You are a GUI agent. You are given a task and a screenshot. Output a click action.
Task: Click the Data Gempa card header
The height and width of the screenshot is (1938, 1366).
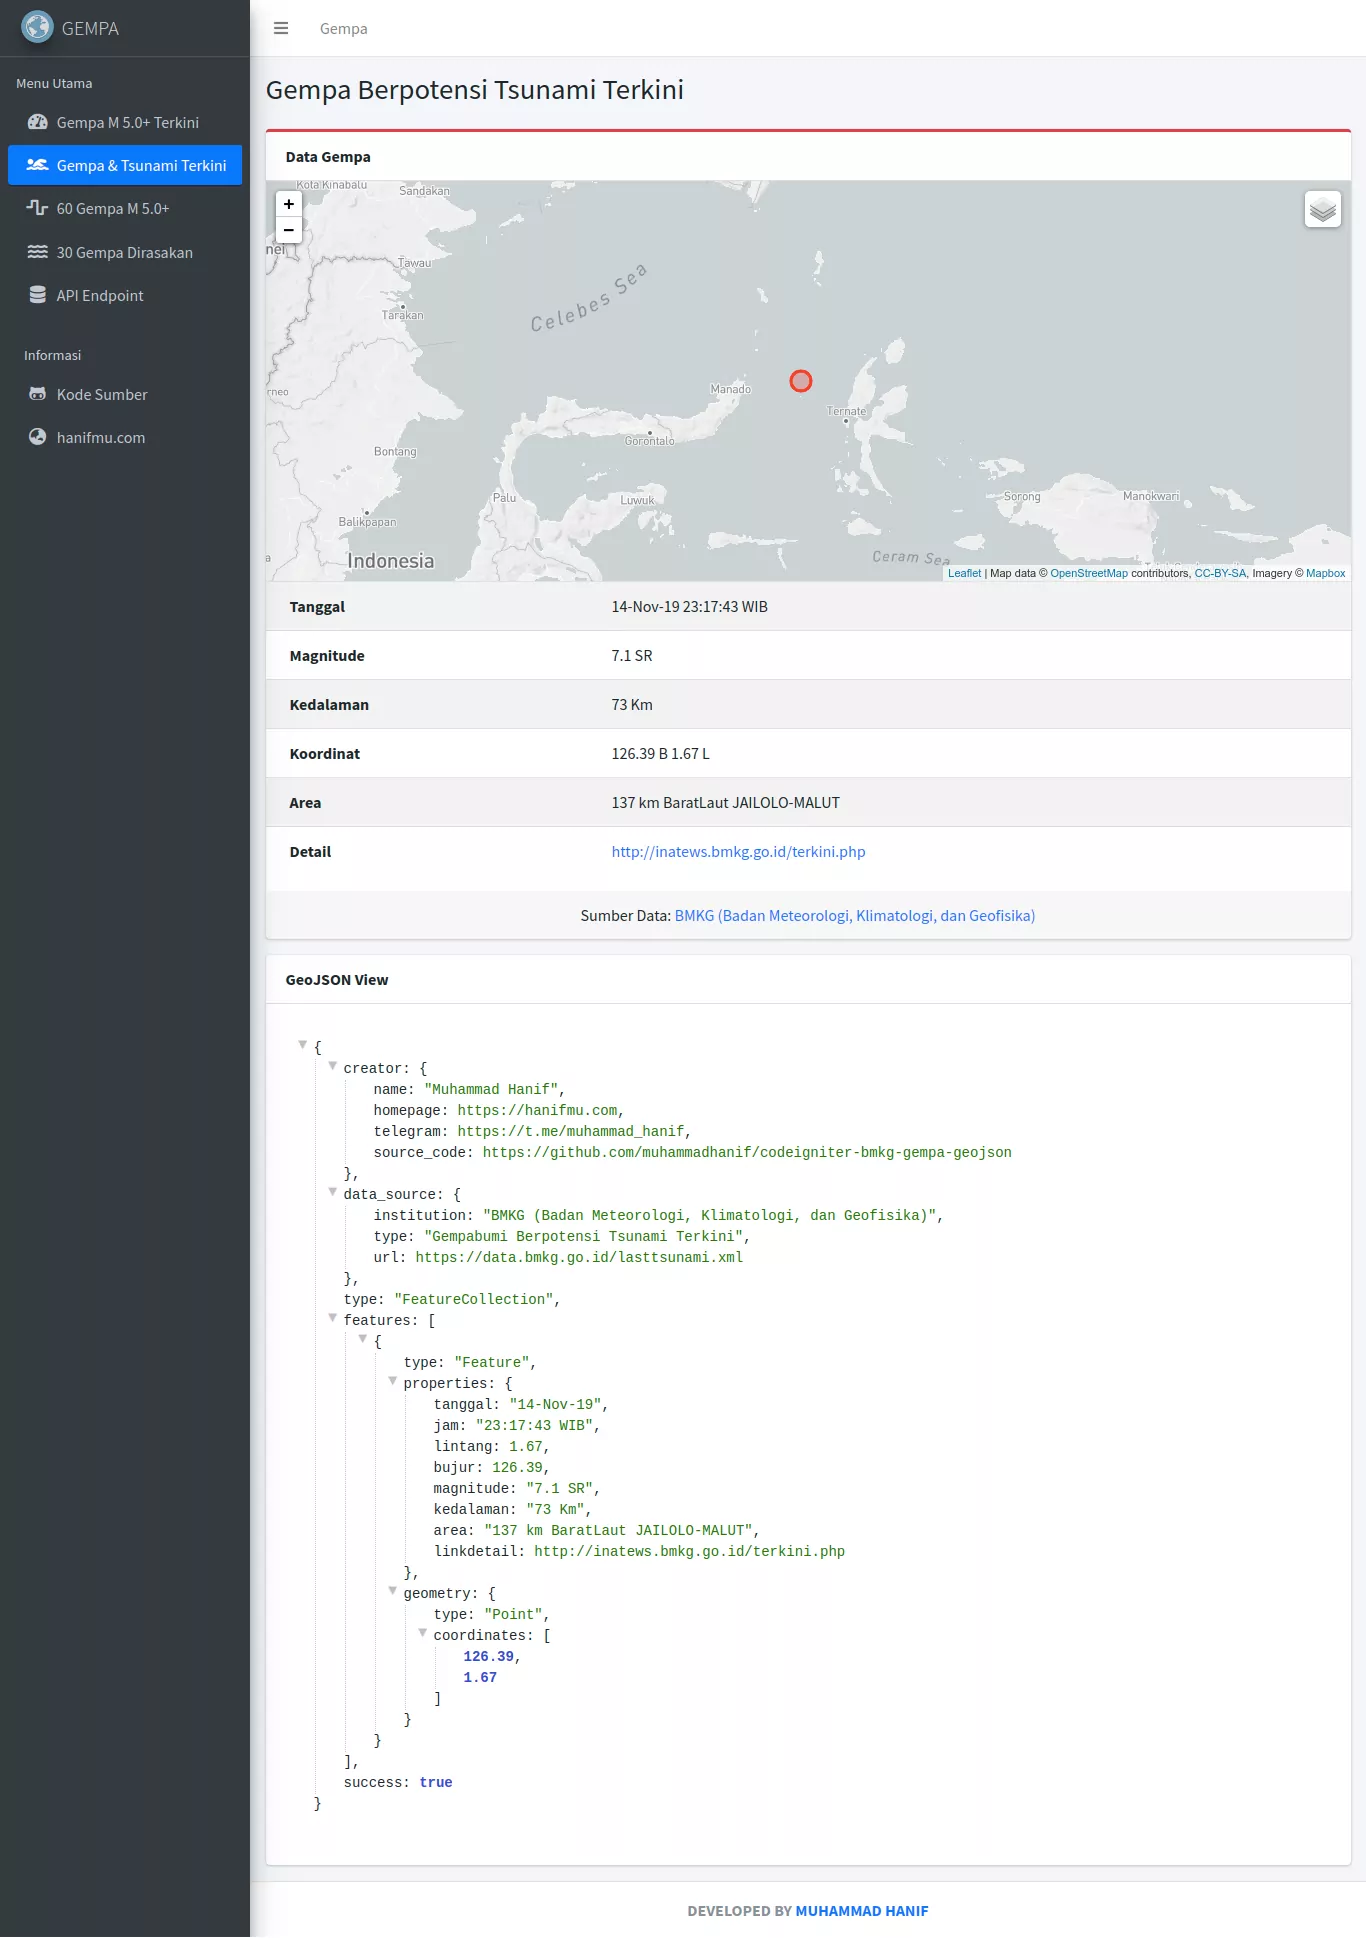tap(808, 157)
